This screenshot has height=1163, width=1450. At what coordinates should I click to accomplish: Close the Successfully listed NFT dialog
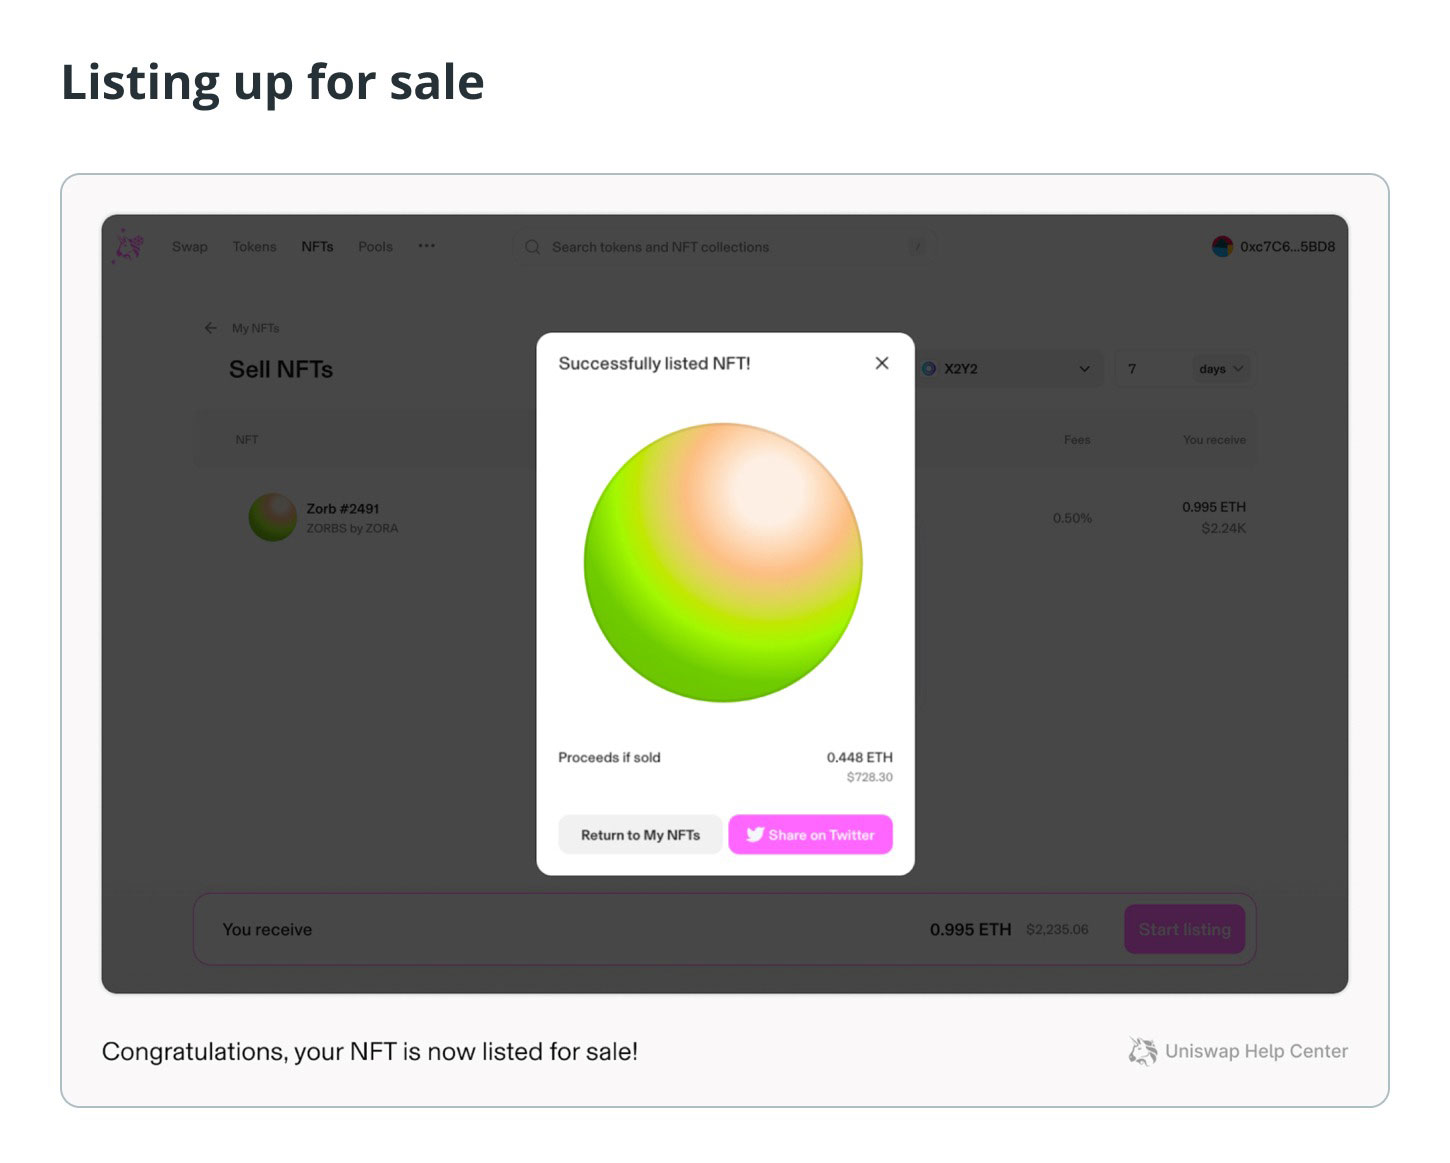point(881,363)
